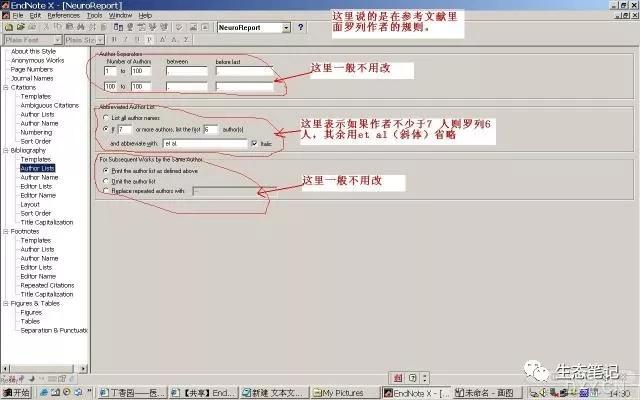Image resolution: width=640 pixels, height=400 pixels.
Task: Click the Open Library folder icon
Action: coord(20,27)
